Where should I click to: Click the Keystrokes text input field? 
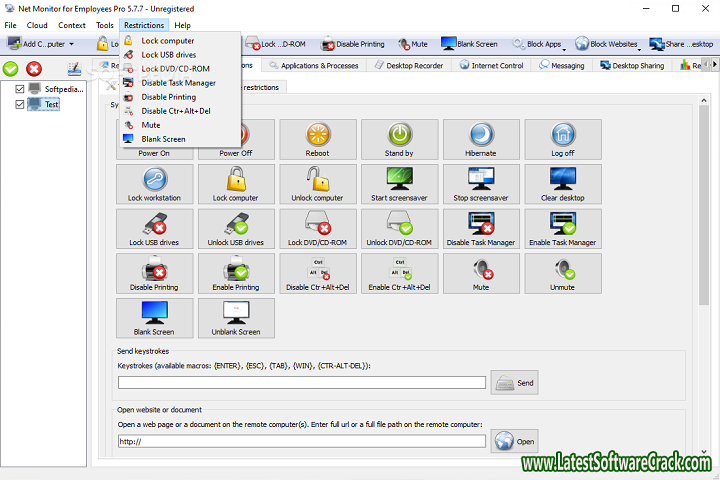[301, 382]
